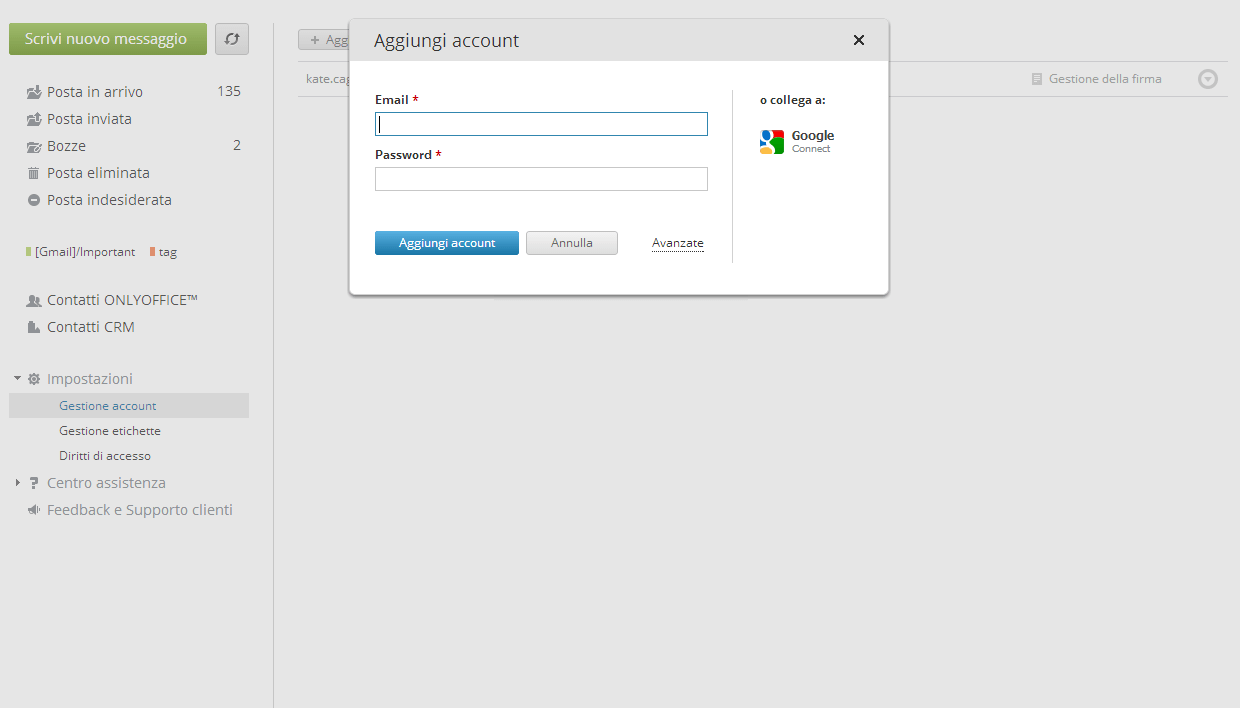Image resolution: width=1240 pixels, height=708 pixels.
Task: Click the refresh mail icon button
Action: click(232, 39)
